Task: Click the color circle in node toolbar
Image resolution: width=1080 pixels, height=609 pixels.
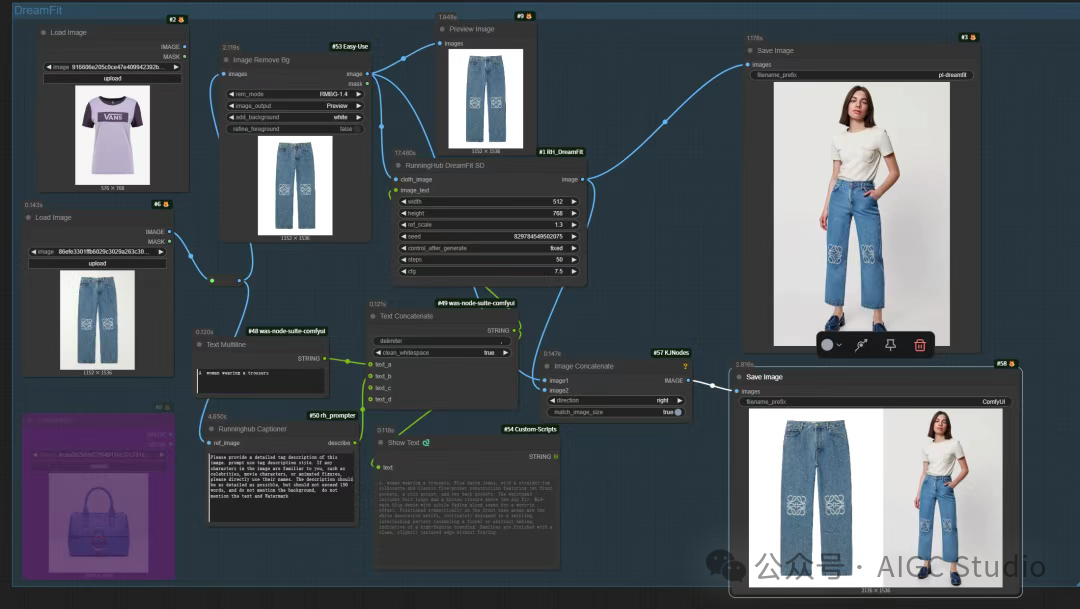Action: point(827,345)
